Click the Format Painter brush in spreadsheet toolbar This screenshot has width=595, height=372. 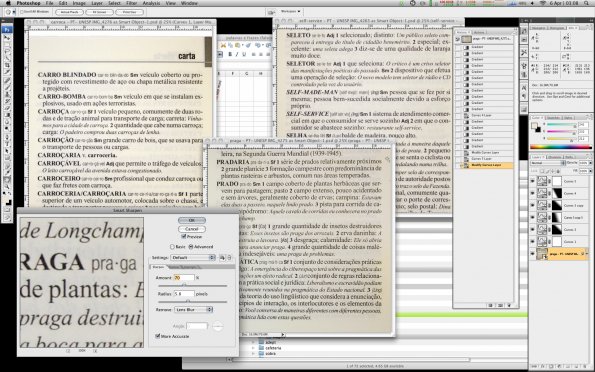(248, 46)
